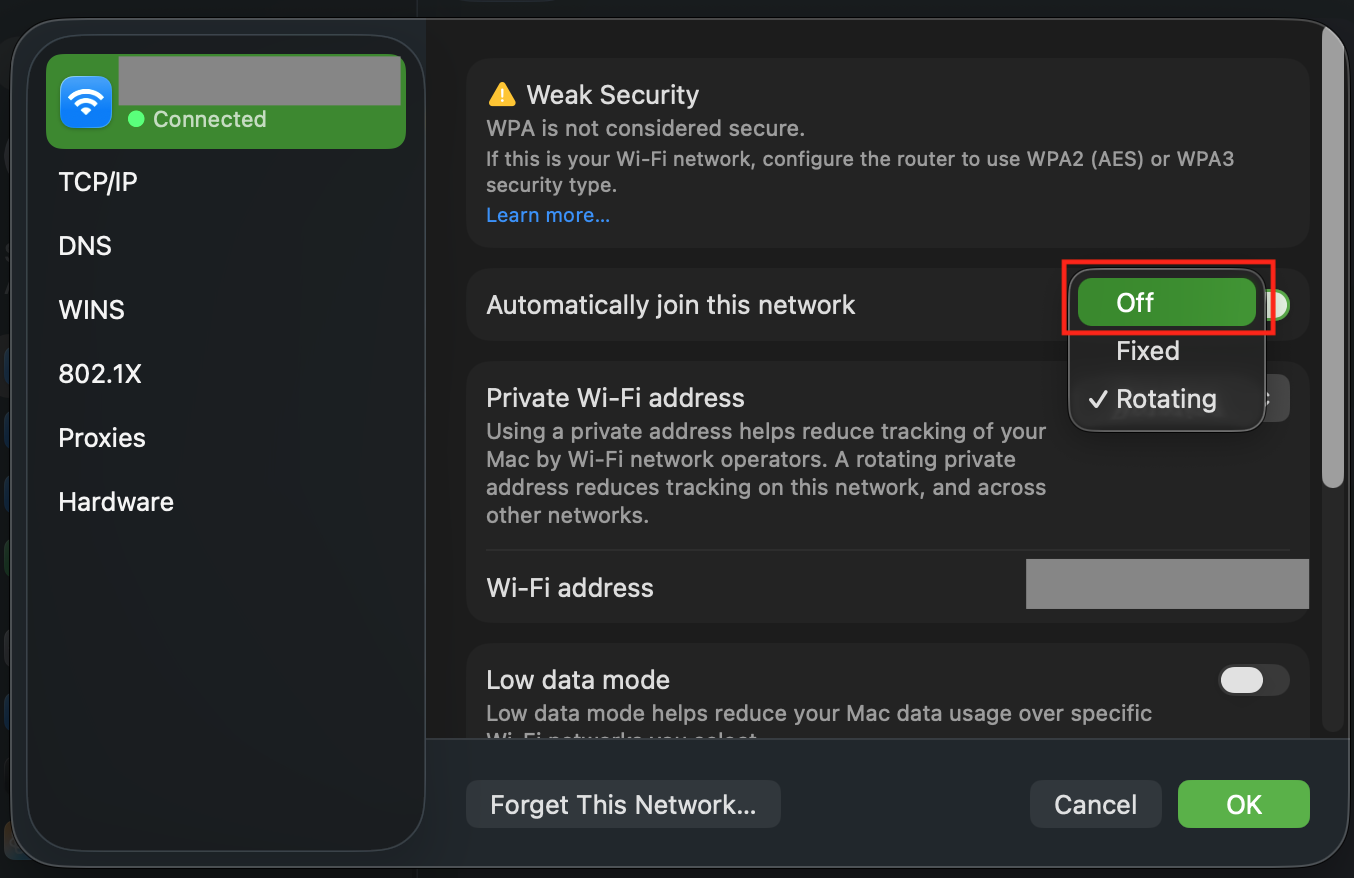This screenshot has width=1354, height=878.
Task: Click the checkmark beside Rotating
Action: coord(1098,399)
